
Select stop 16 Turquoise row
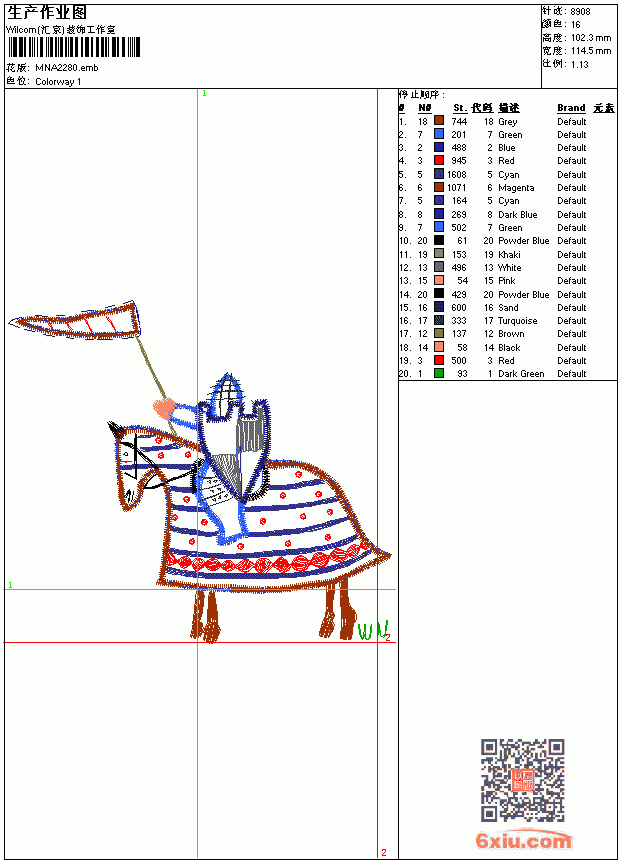[508, 321]
